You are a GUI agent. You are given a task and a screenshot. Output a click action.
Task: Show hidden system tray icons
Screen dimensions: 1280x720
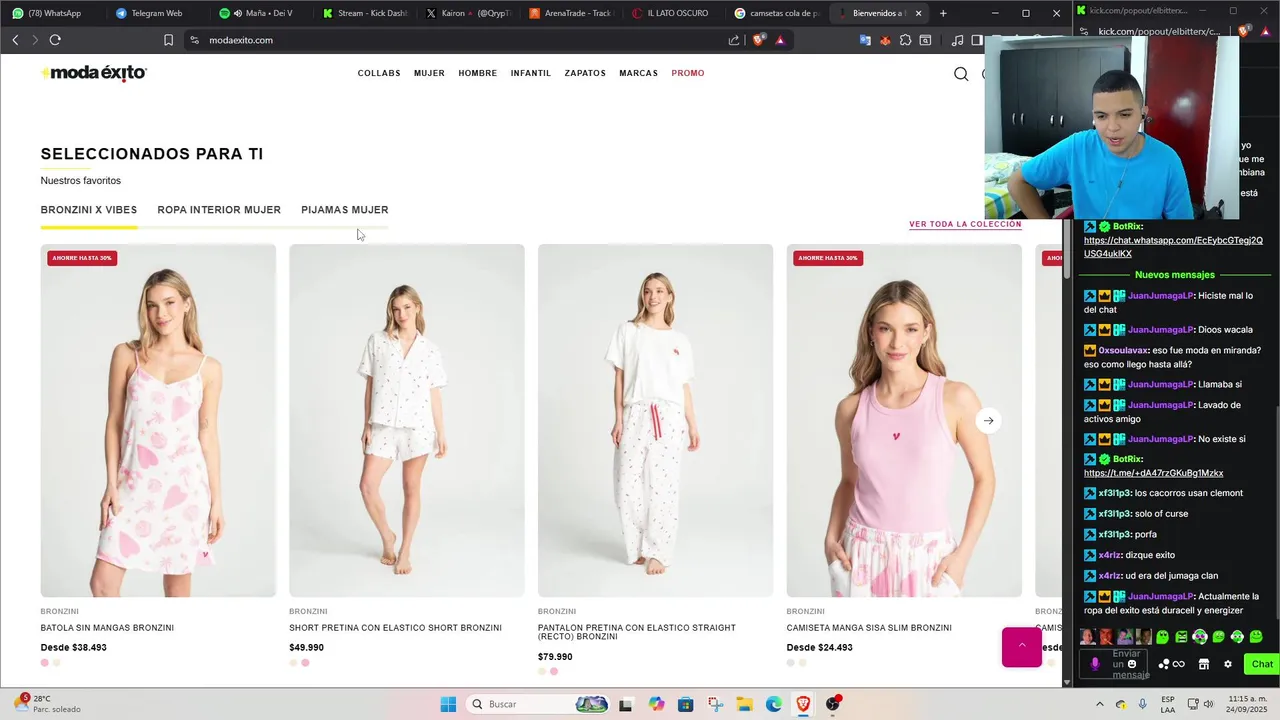coord(1100,704)
